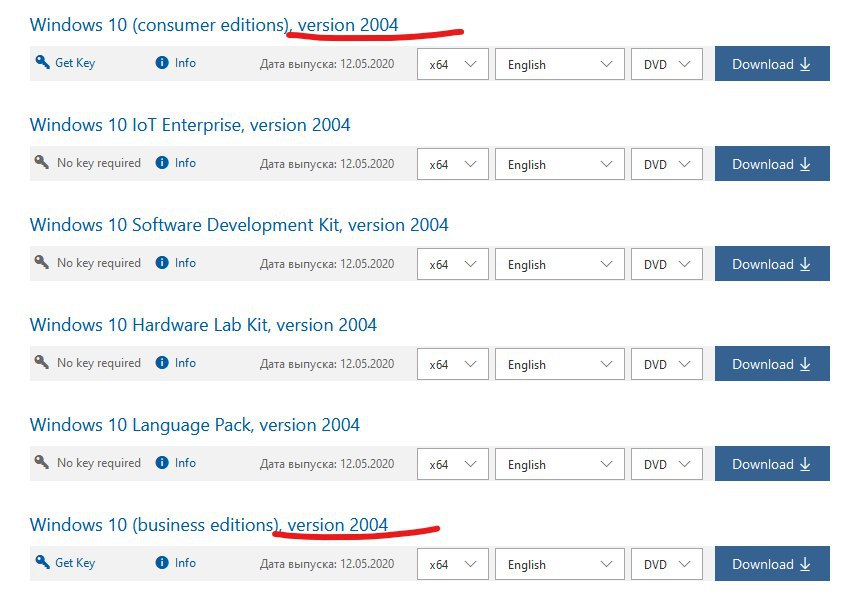Image resolution: width=857 pixels, height=606 pixels.
Task: Open x64 dropdown for Hardware Lab Kit
Action: point(453,364)
